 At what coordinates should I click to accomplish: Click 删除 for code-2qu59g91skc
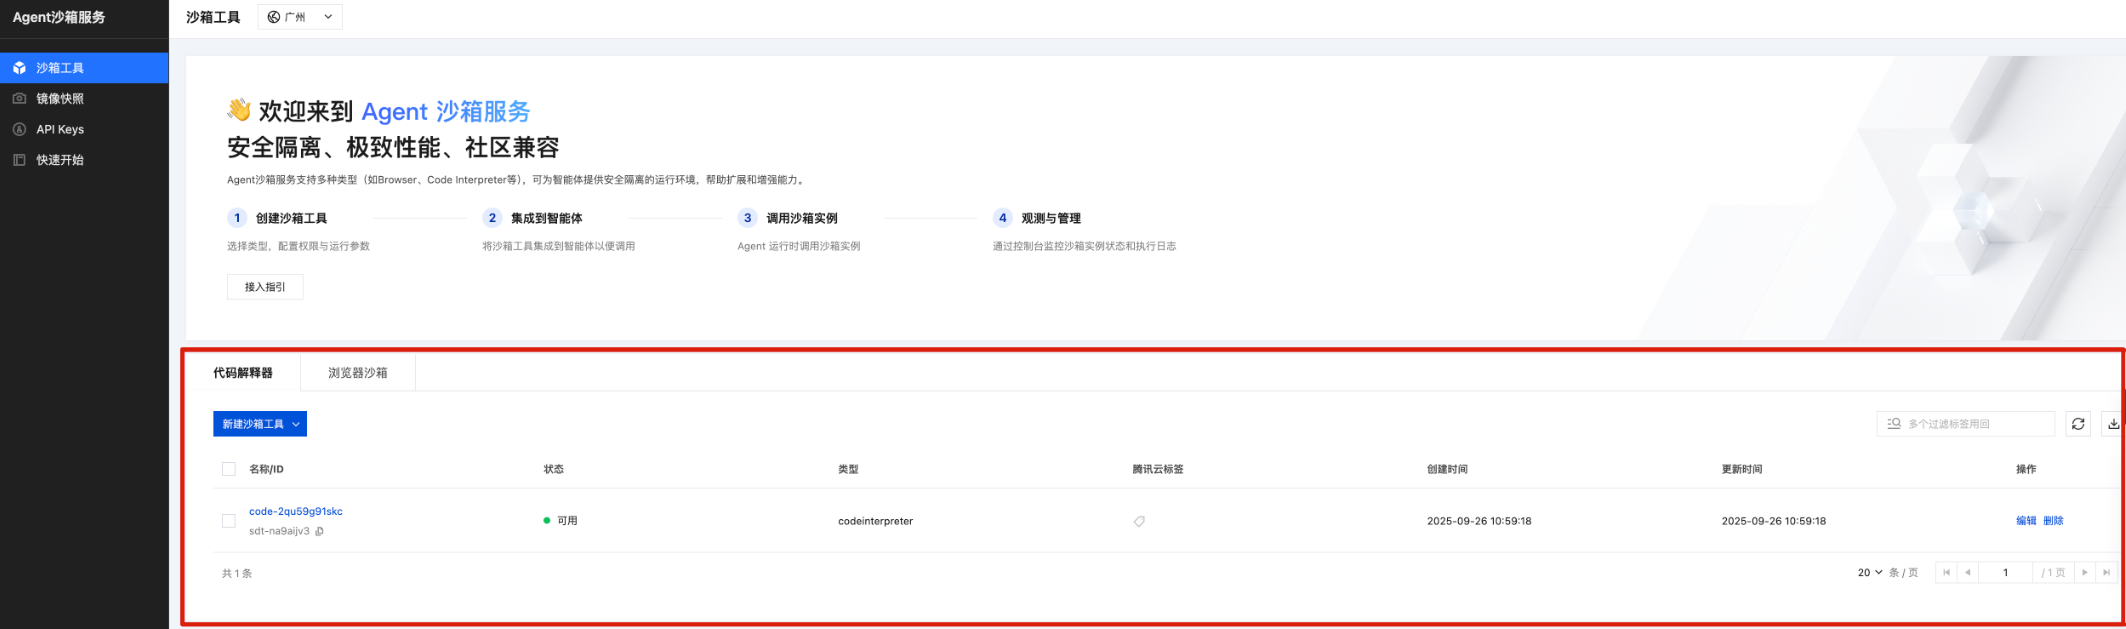click(2053, 521)
